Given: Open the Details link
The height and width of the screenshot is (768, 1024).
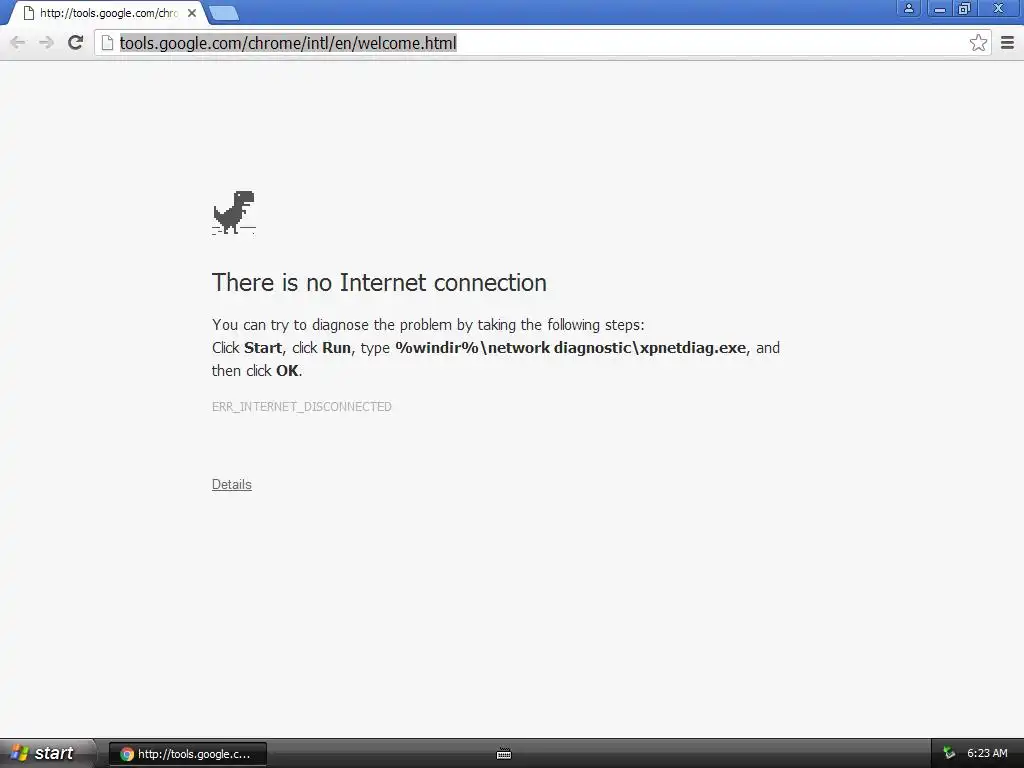Looking at the screenshot, I should 232,485.
